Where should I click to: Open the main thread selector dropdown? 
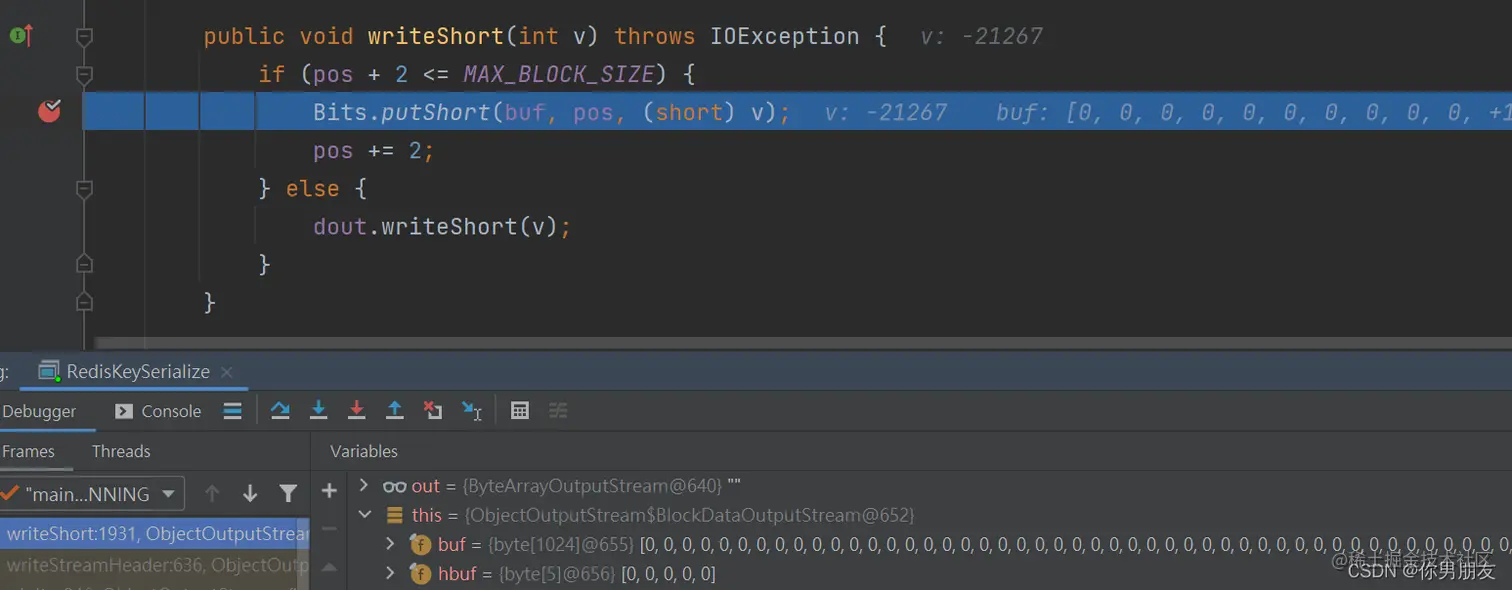[x=92, y=493]
